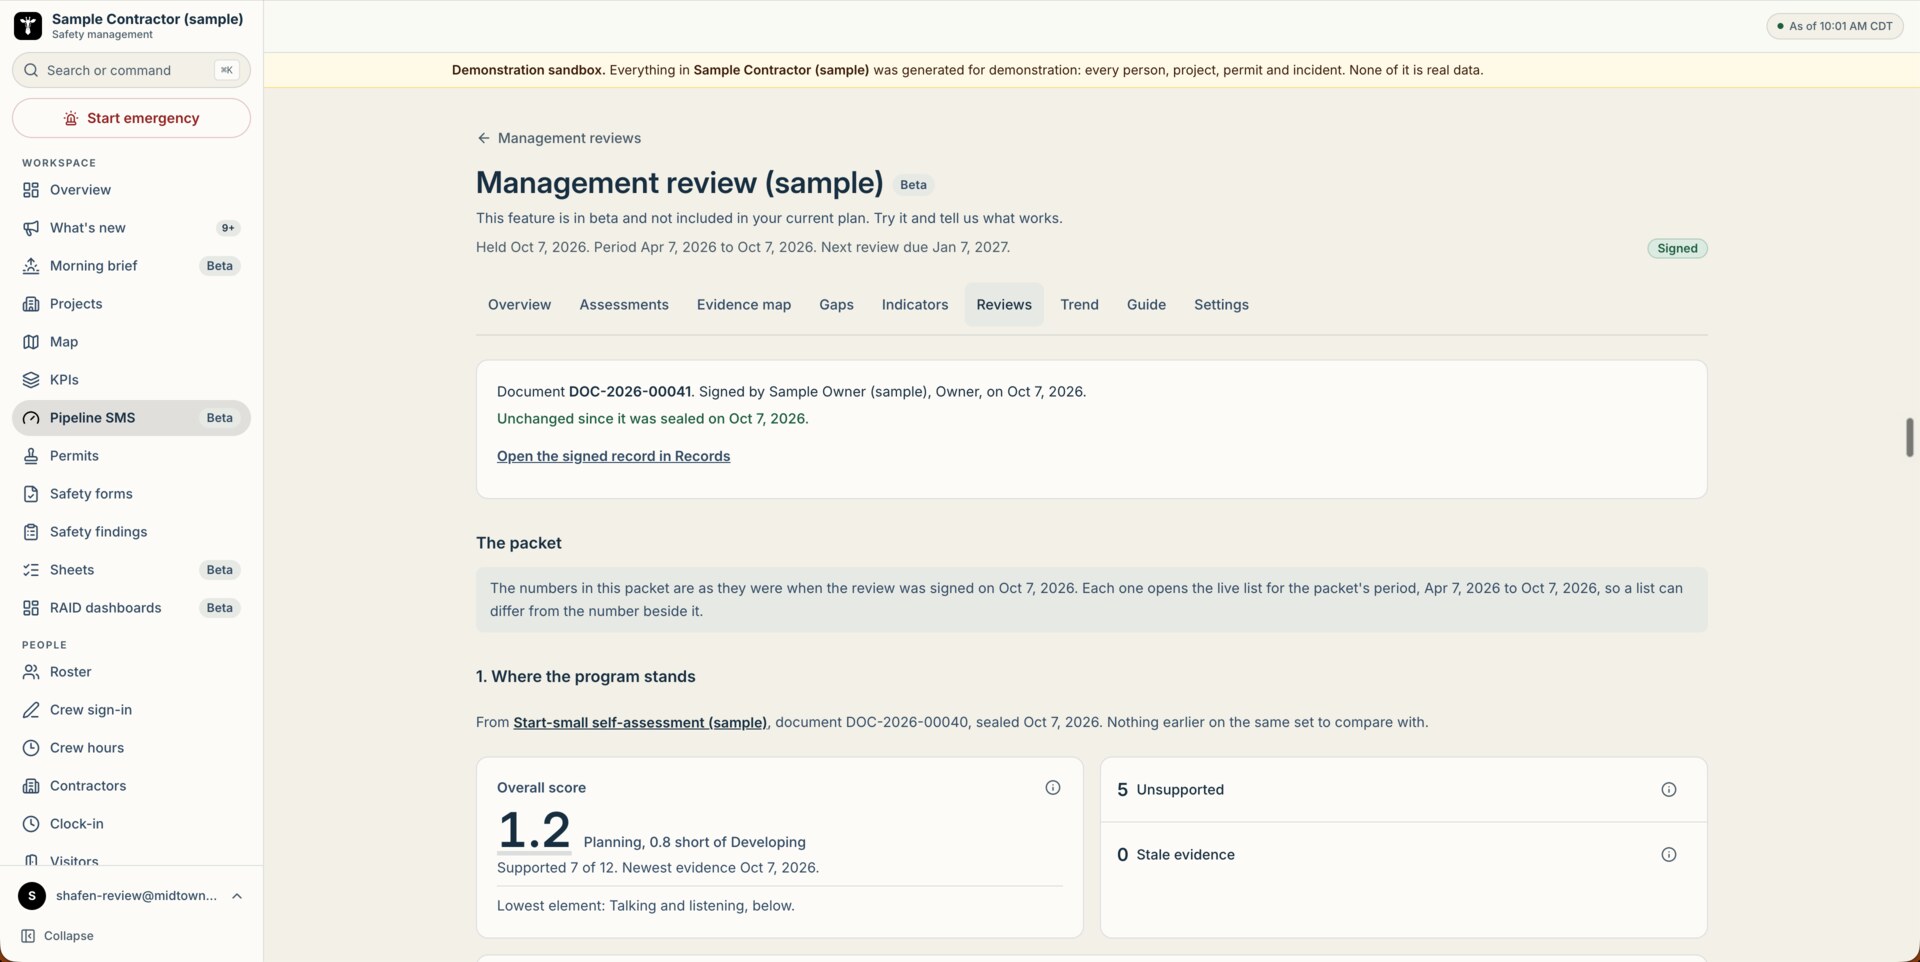The width and height of the screenshot is (1920, 962).
Task: Show info for Stale evidence
Action: [1669, 855]
